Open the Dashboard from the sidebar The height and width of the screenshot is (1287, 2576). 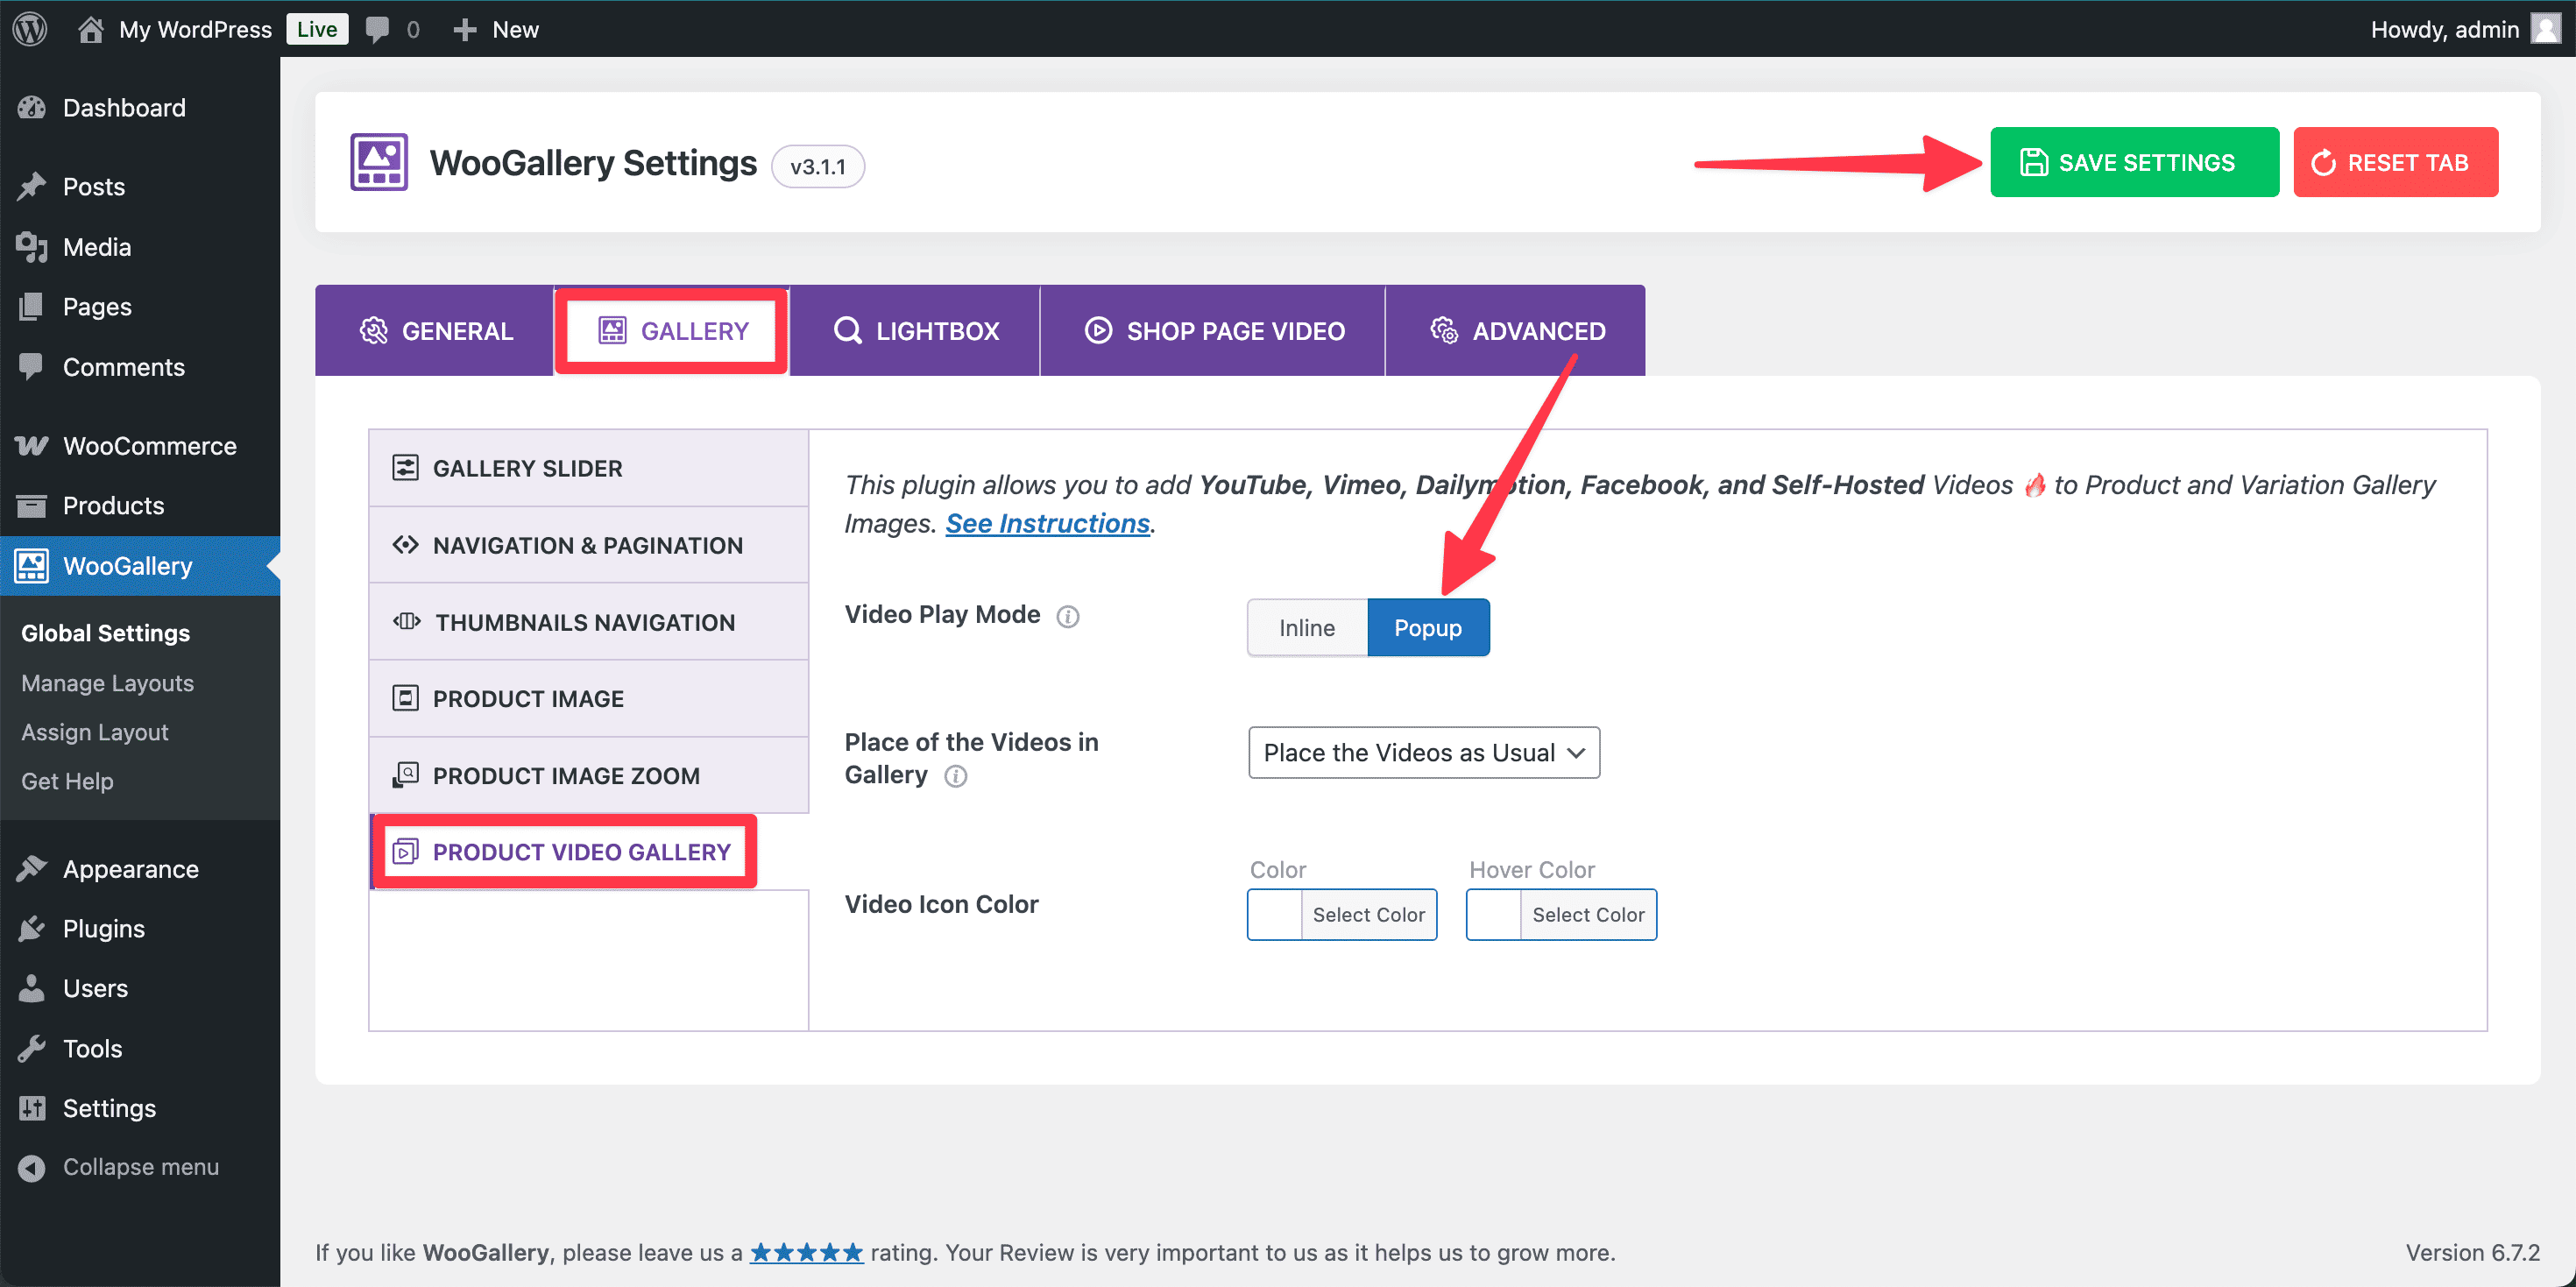124,108
